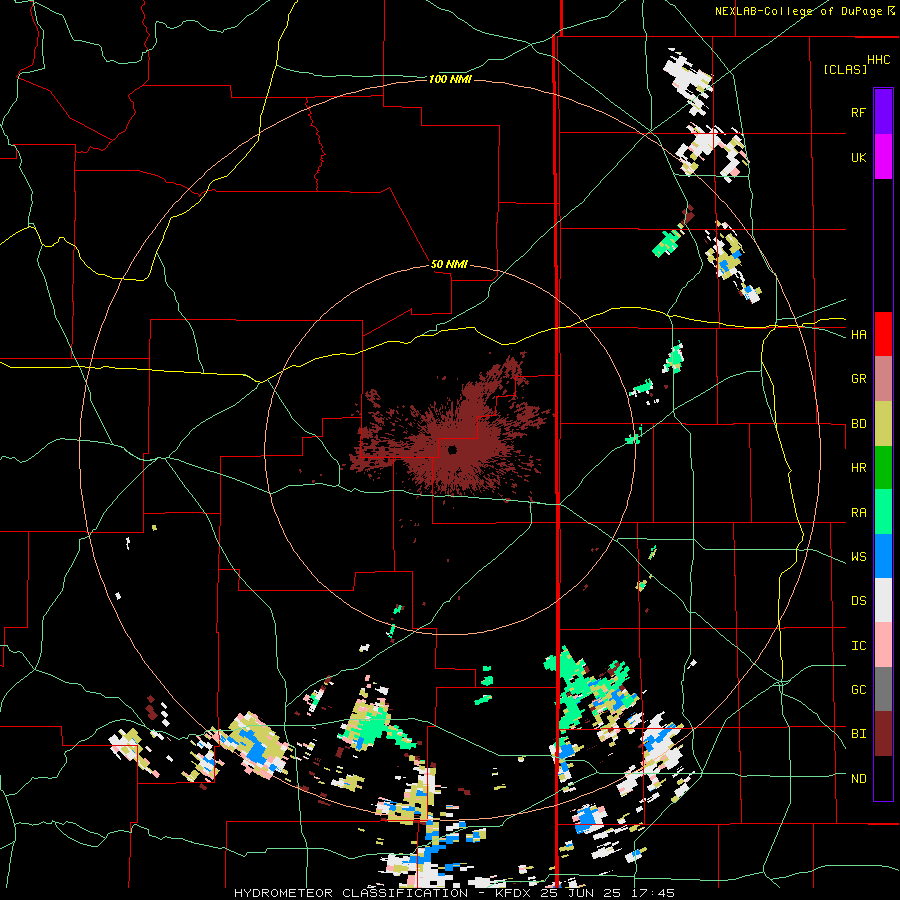Click the 100 NMI range ring label
The height and width of the screenshot is (900, 900).
[450, 79]
